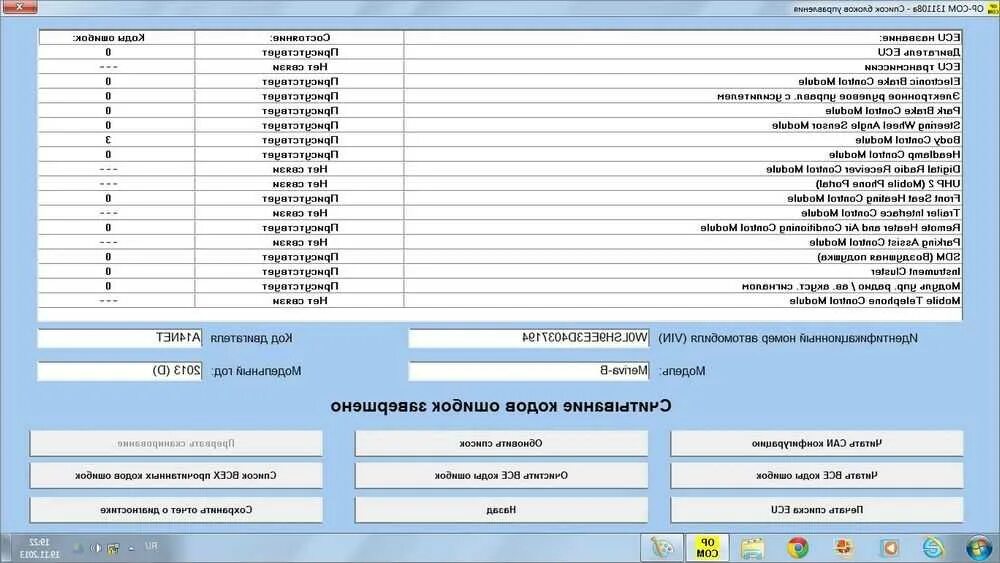Click 'Считывание кодов ошибок завершено' status text
This screenshot has height=563, width=1000.
(x=501, y=406)
